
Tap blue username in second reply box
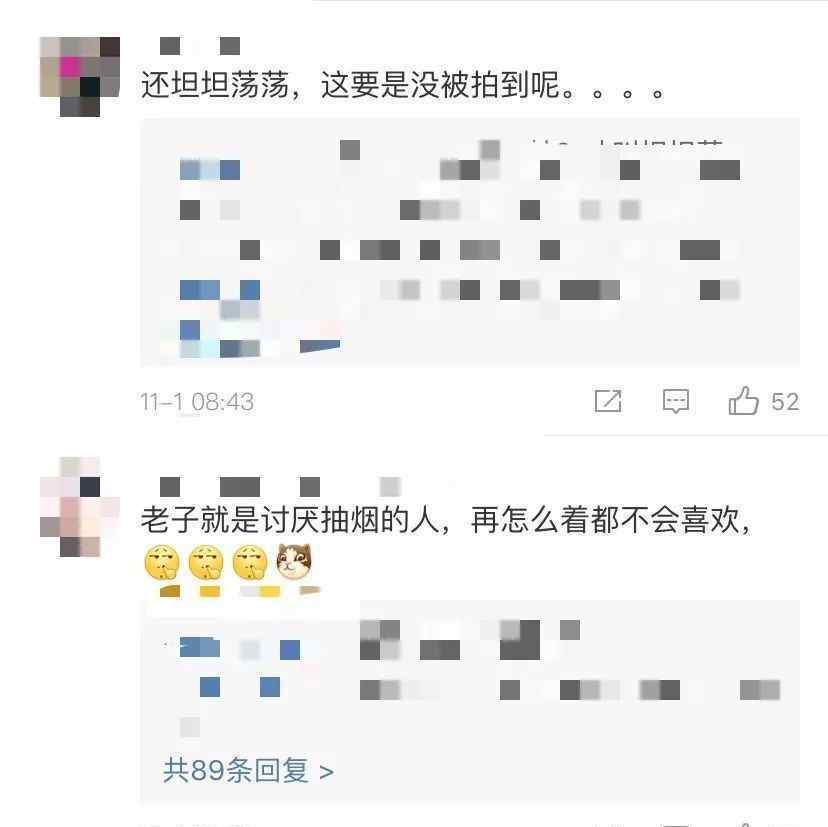pos(240,649)
